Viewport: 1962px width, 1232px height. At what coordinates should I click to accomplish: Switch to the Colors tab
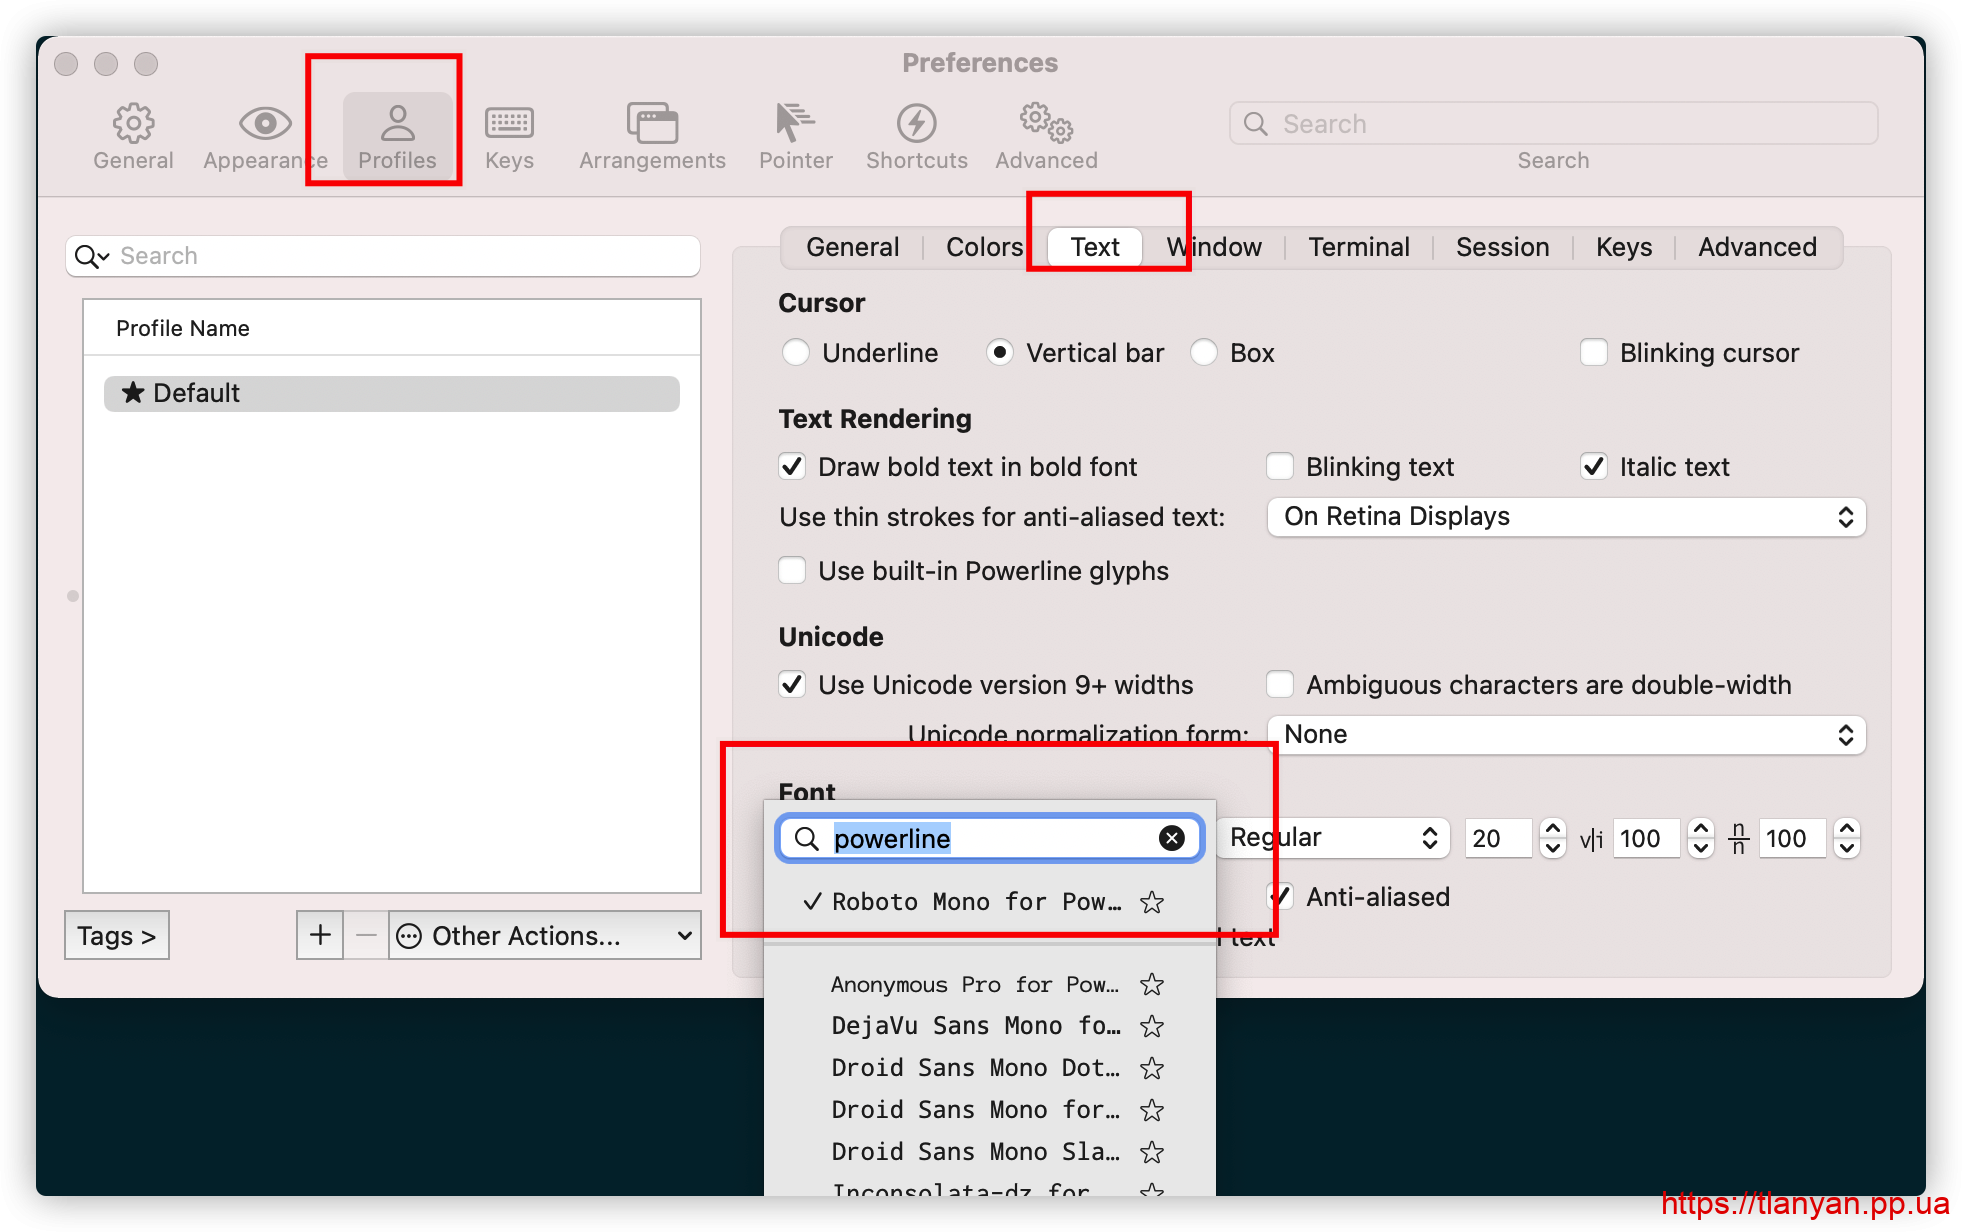pos(984,247)
